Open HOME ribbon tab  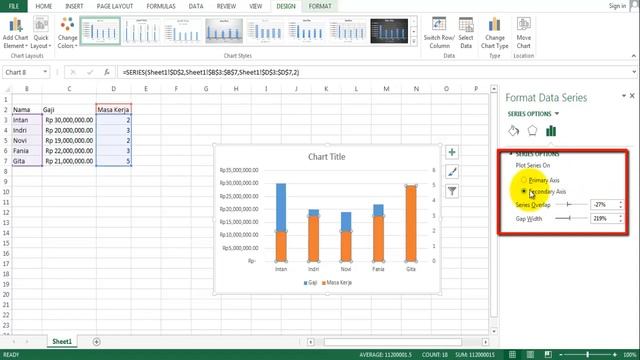point(44,6)
